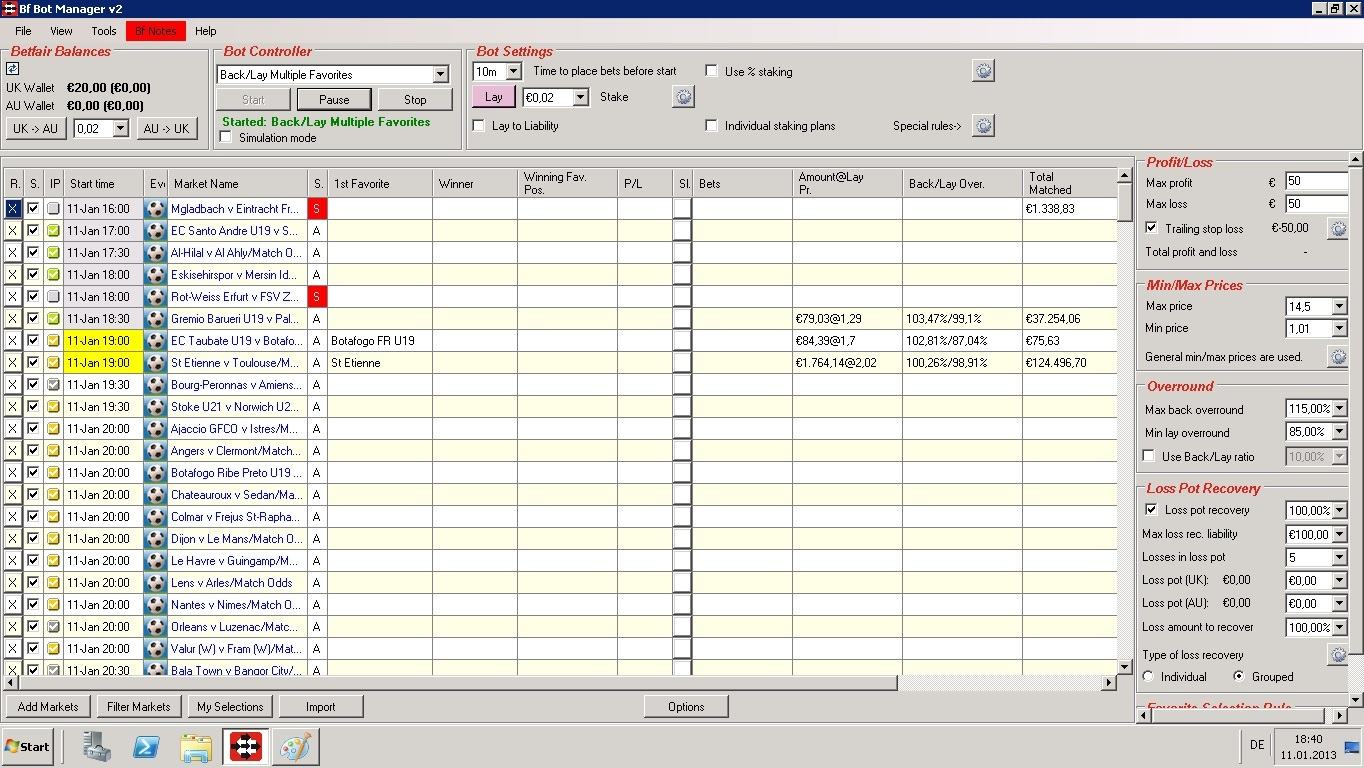The image size is (1364, 768).
Task: Open the Type of loss recovery gear icon
Action: coord(1337,655)
